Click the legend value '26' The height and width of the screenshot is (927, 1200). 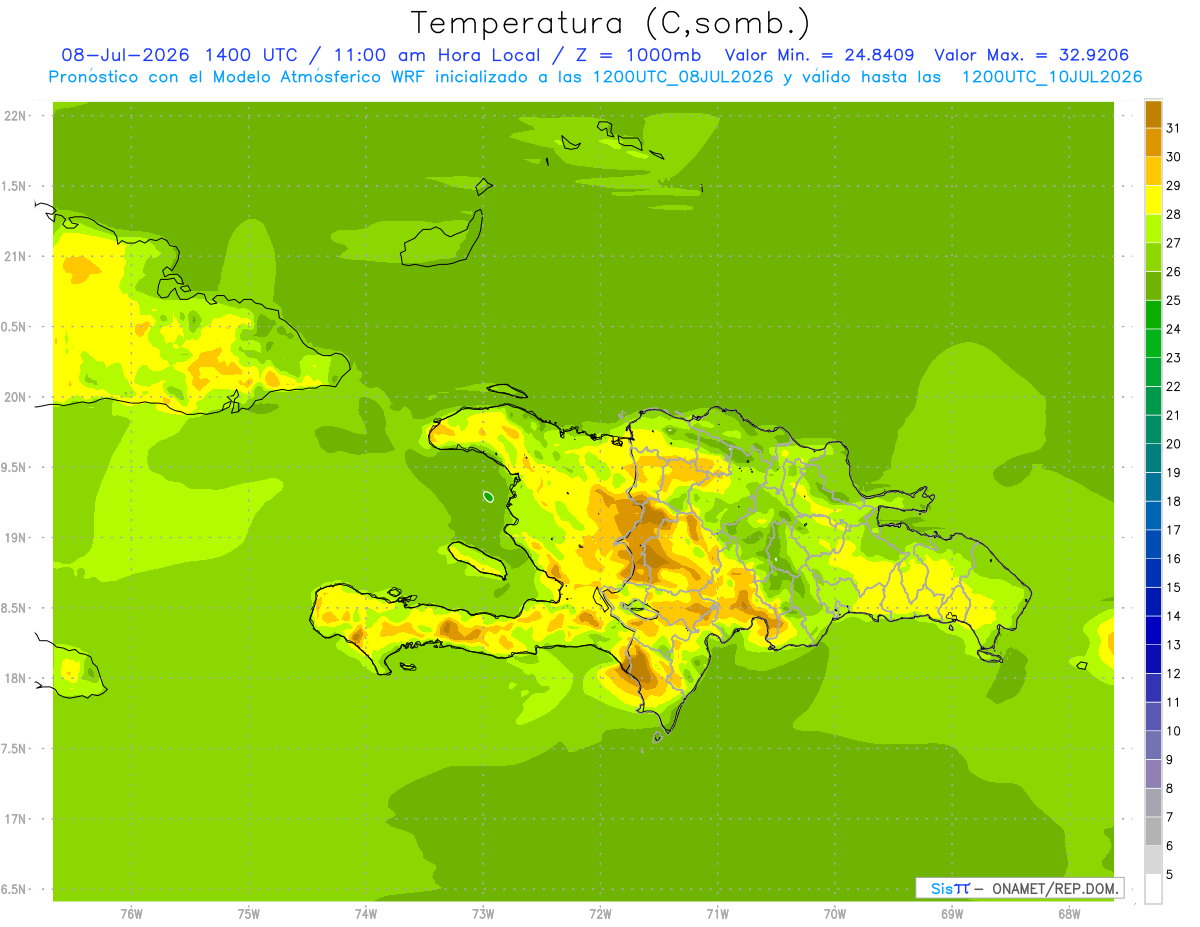[x=1173, y=272]
